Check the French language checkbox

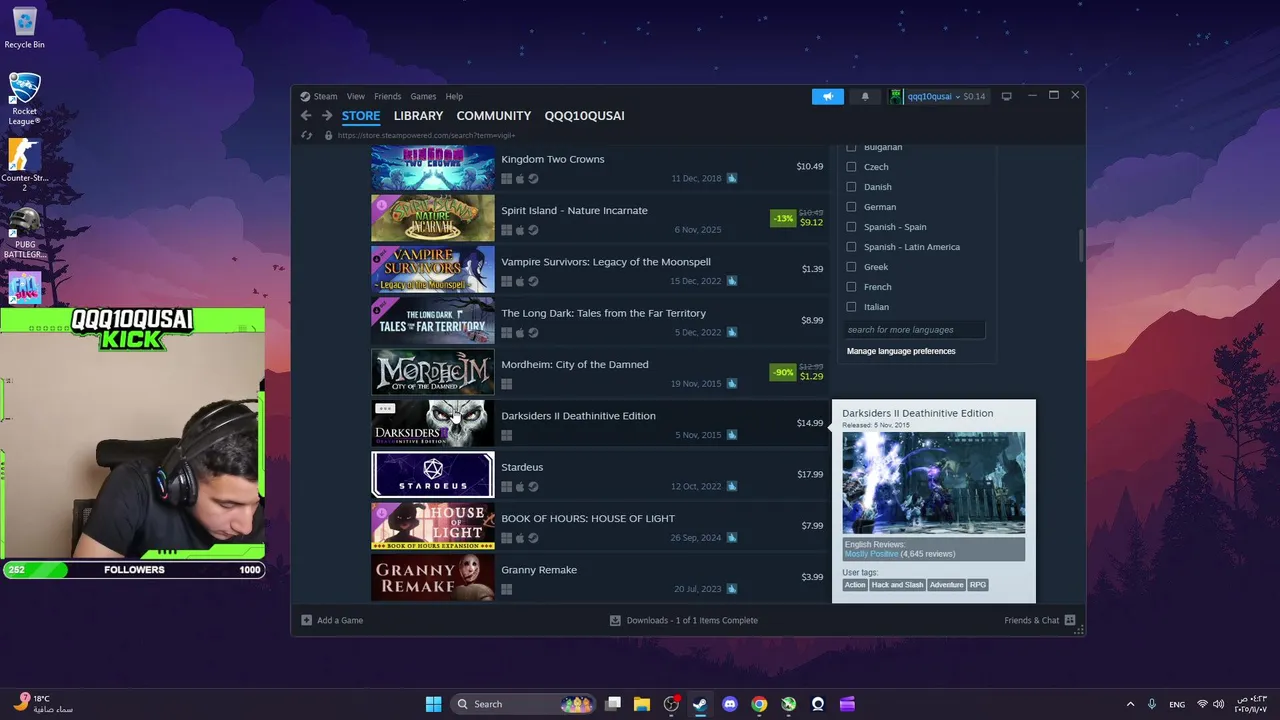click(x=852, y=287)
